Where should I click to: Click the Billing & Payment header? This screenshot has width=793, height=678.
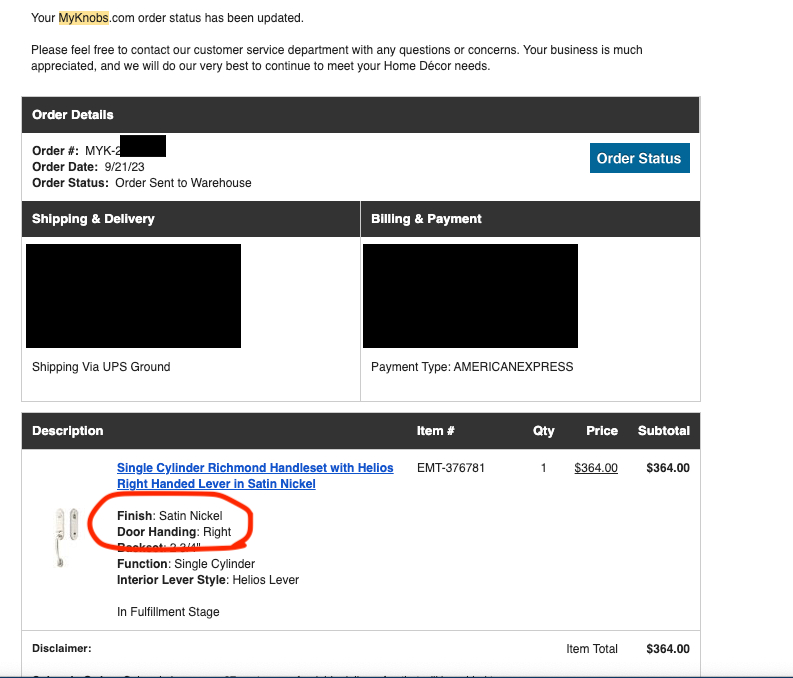(426, 219)
